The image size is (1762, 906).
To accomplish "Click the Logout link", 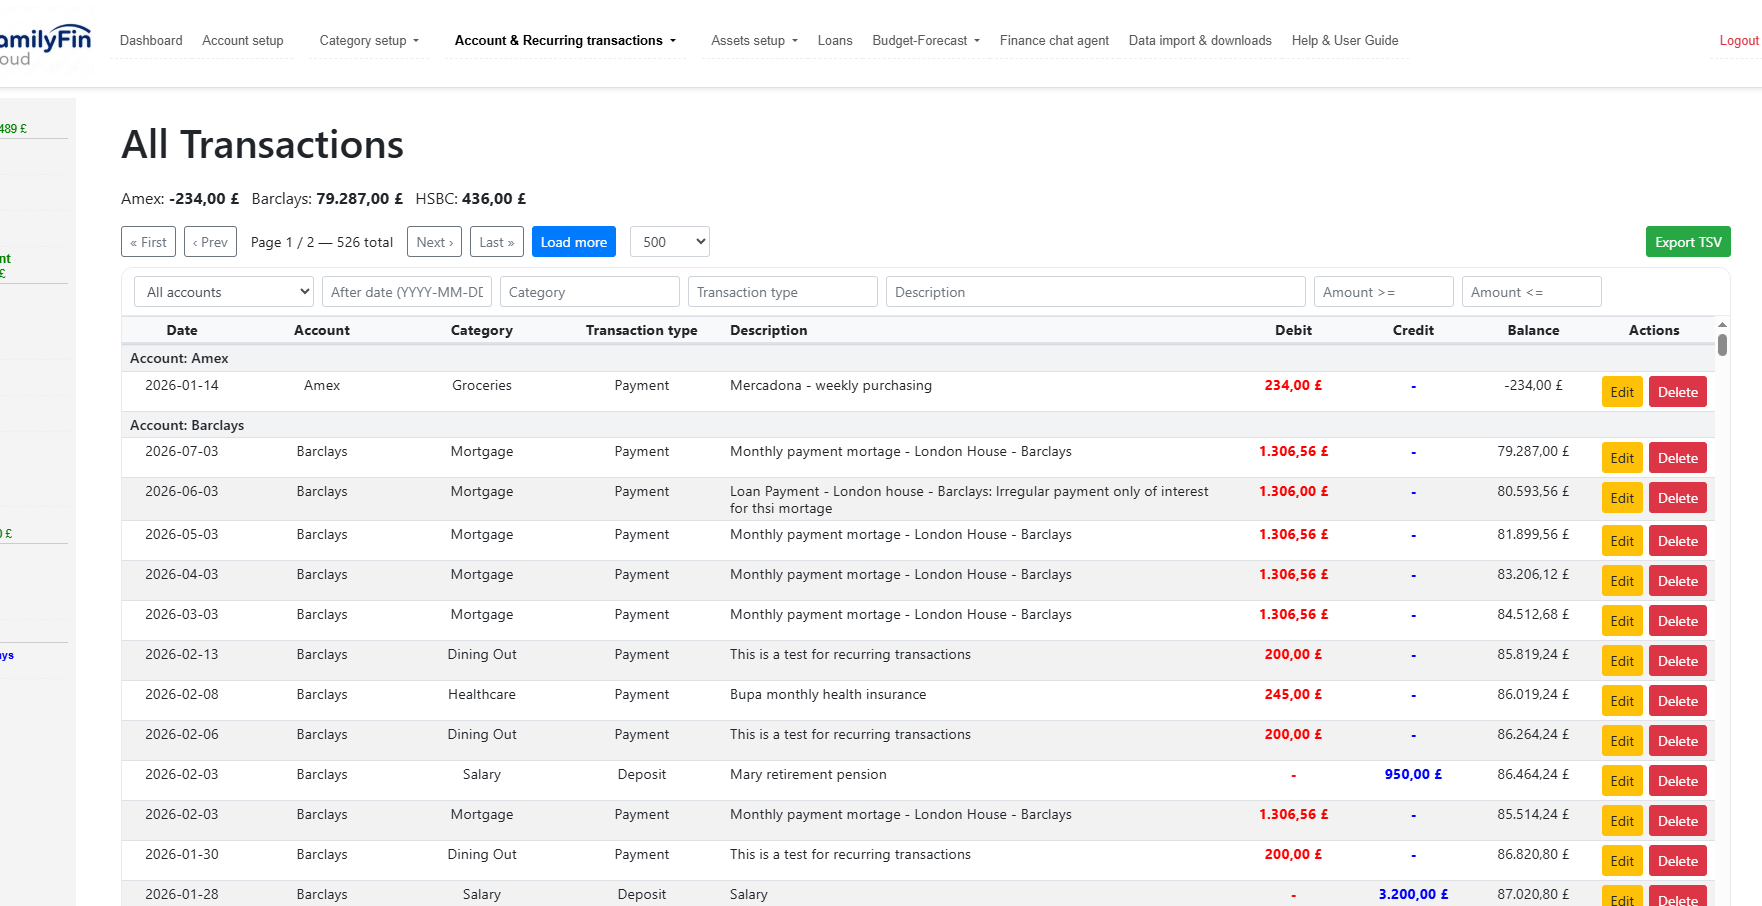I will (1739, 41).
